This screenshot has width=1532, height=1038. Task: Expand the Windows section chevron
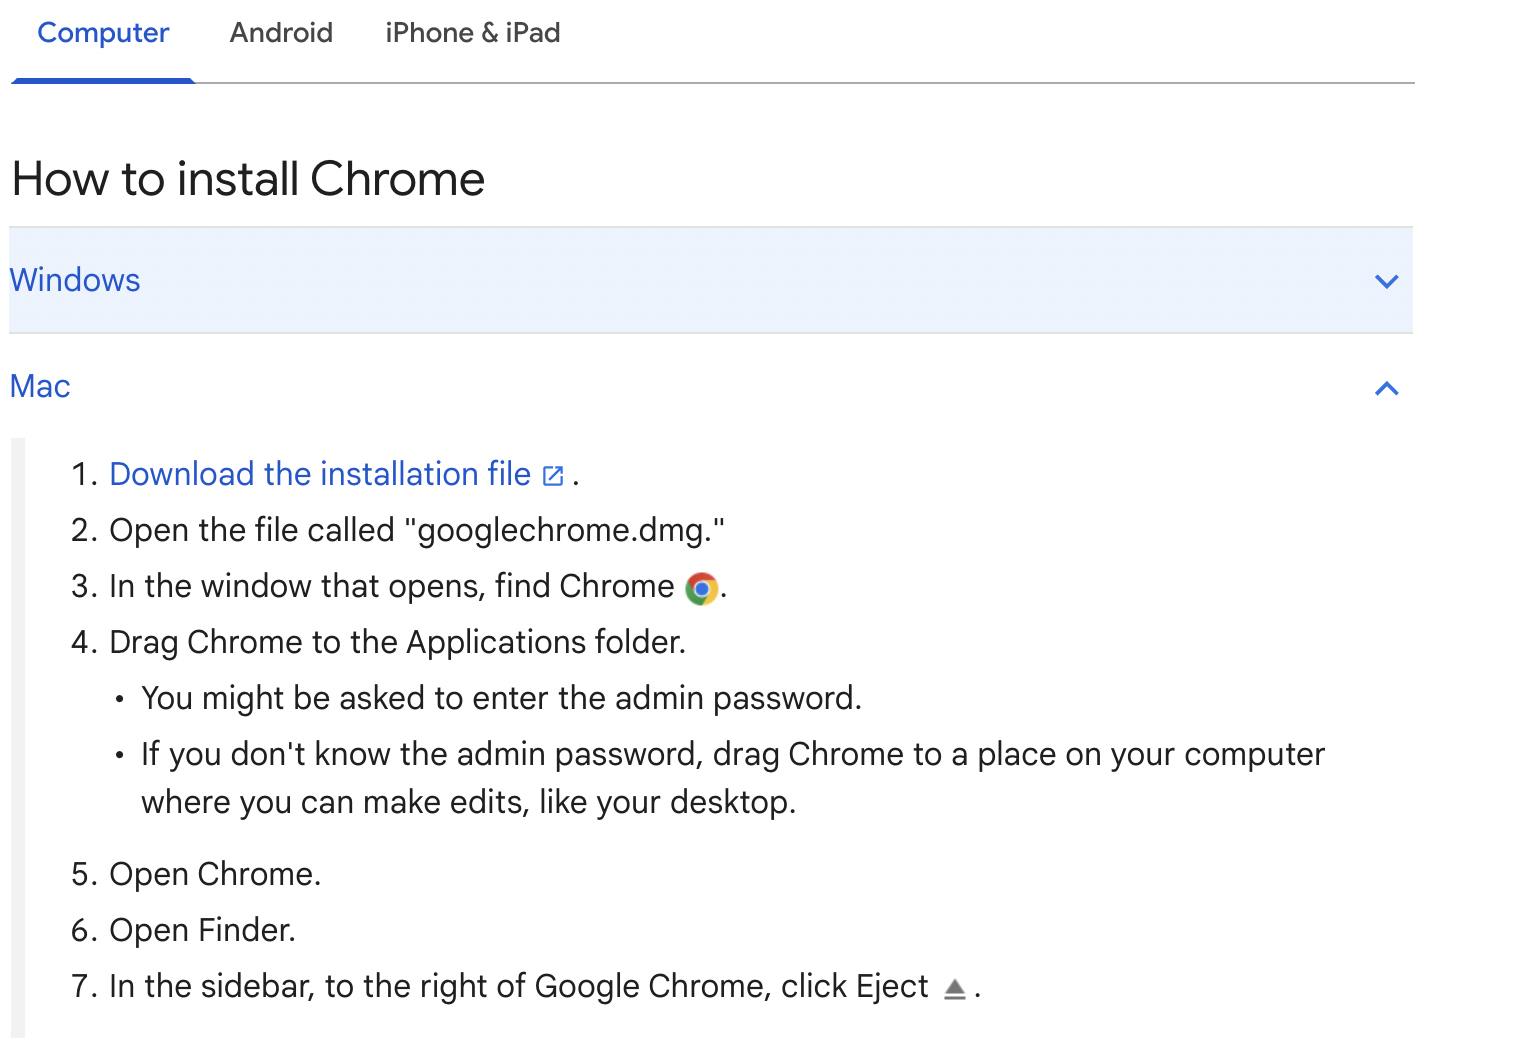(x=1386, y=281)
